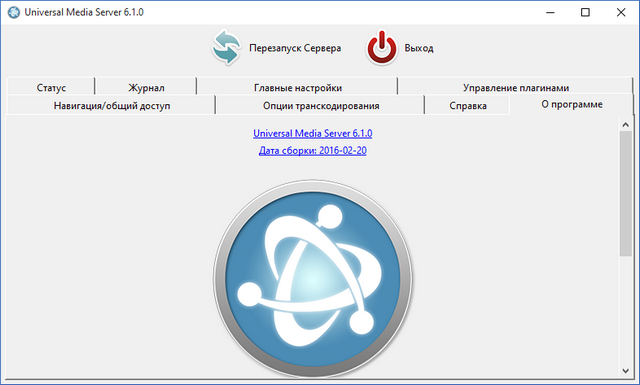Click the Universal Media Server title bar icon
The width and height of the screenshot is (640, 385).
pos(13,12)
